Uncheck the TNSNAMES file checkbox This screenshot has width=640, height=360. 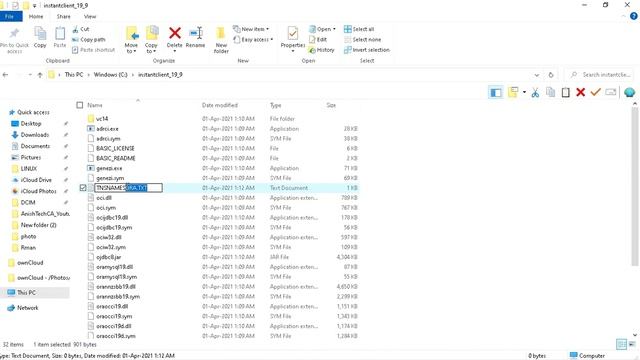click(83, 188)
